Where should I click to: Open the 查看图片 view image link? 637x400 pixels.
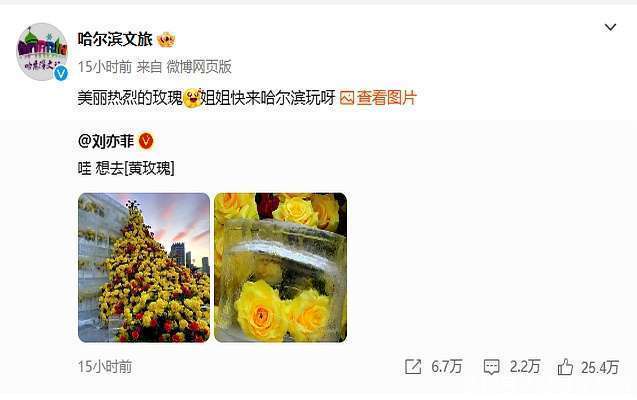(387, 98)
